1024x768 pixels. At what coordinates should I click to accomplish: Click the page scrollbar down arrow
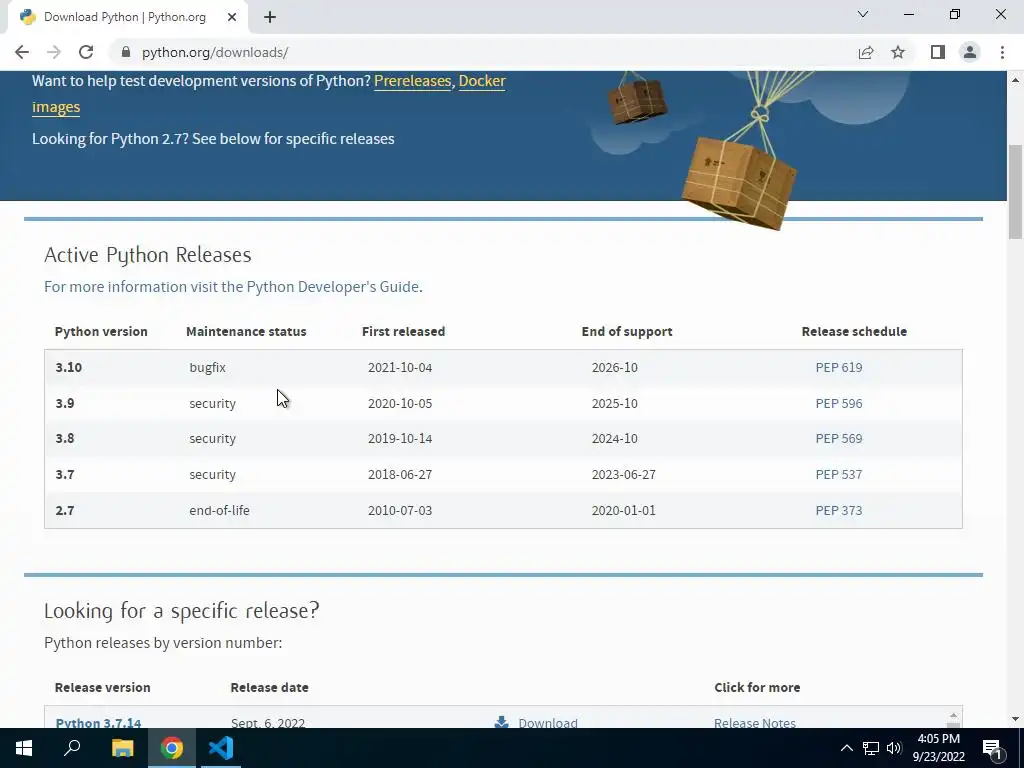pyautogui.click(x=1015, y=719)
